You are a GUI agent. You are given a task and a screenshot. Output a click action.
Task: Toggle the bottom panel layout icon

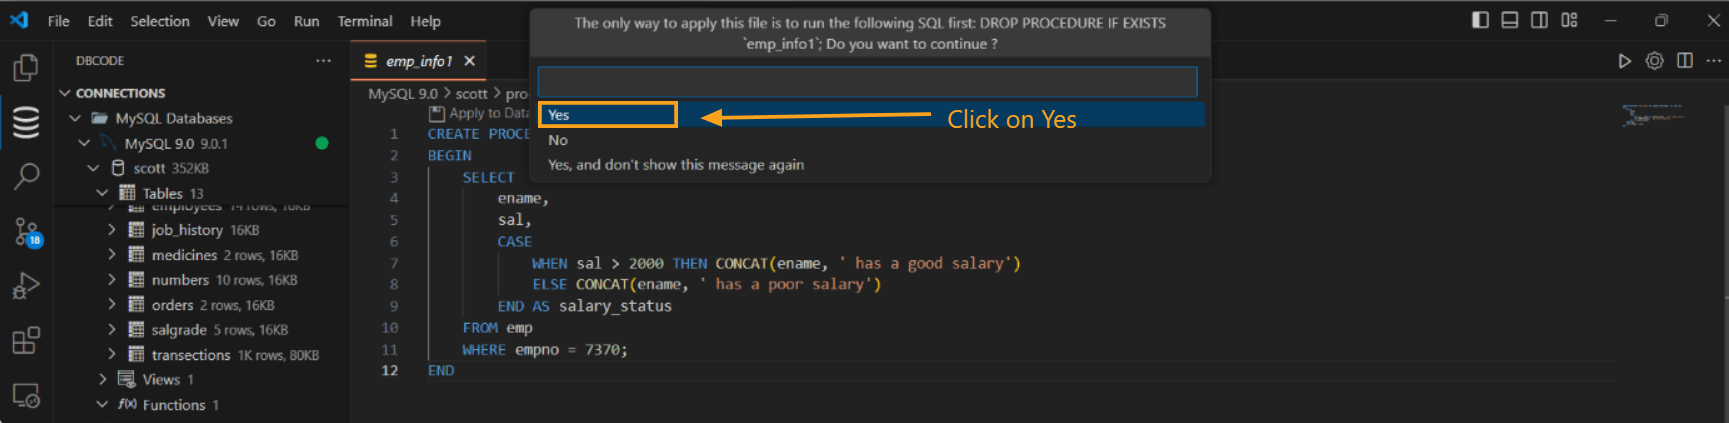[1509, 20]
